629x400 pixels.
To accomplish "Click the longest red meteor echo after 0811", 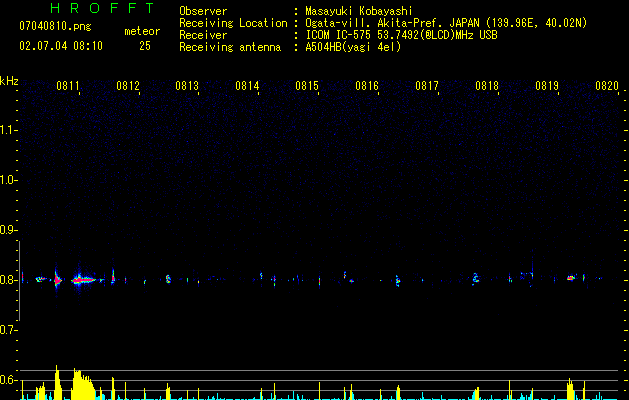I will (84, 280).
